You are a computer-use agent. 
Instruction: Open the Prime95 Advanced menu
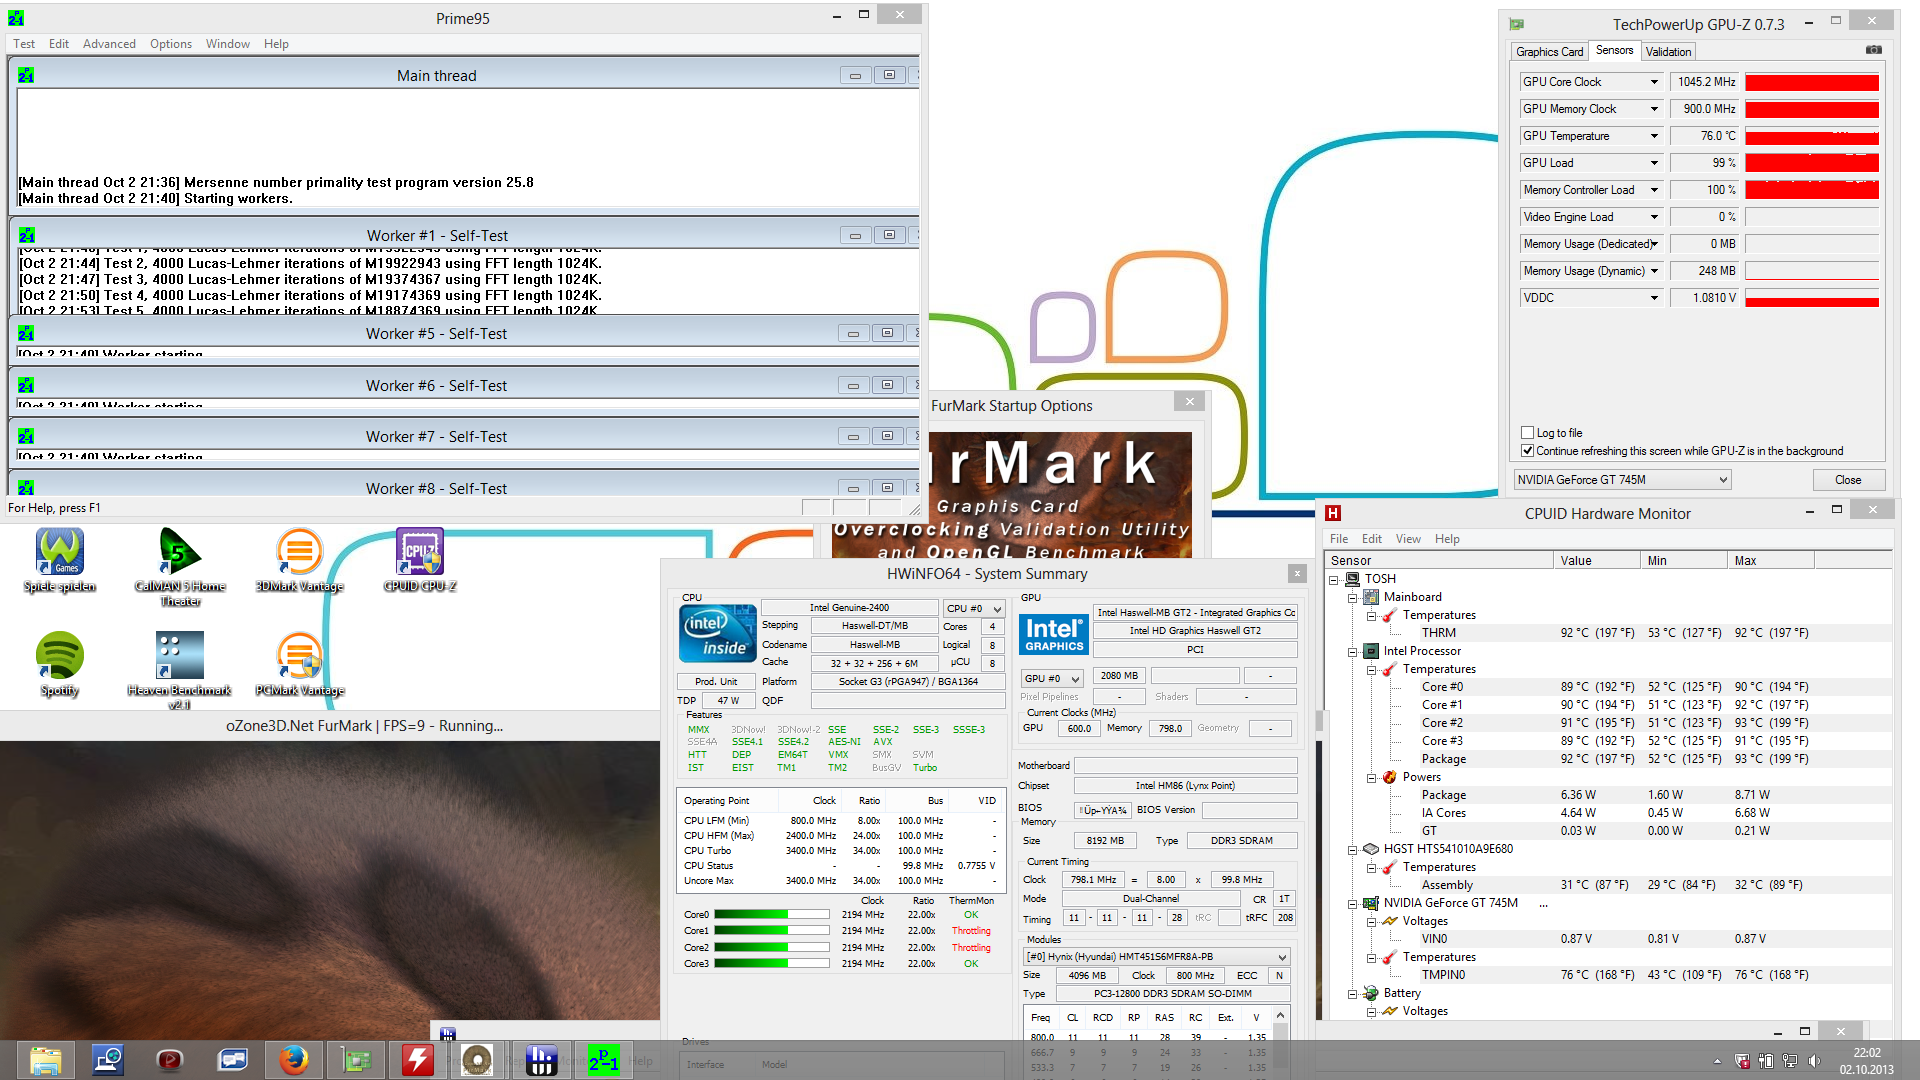[109, 44]
